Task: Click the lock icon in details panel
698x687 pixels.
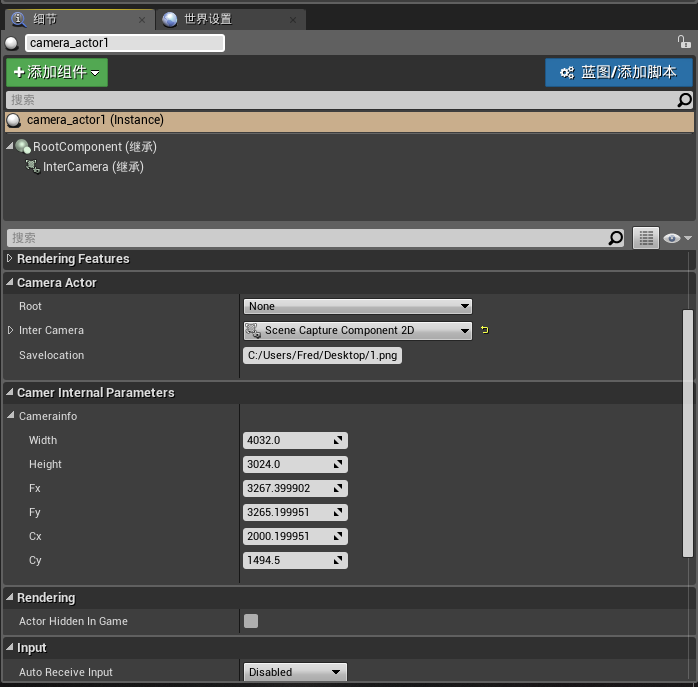Action: click(684, 42)
